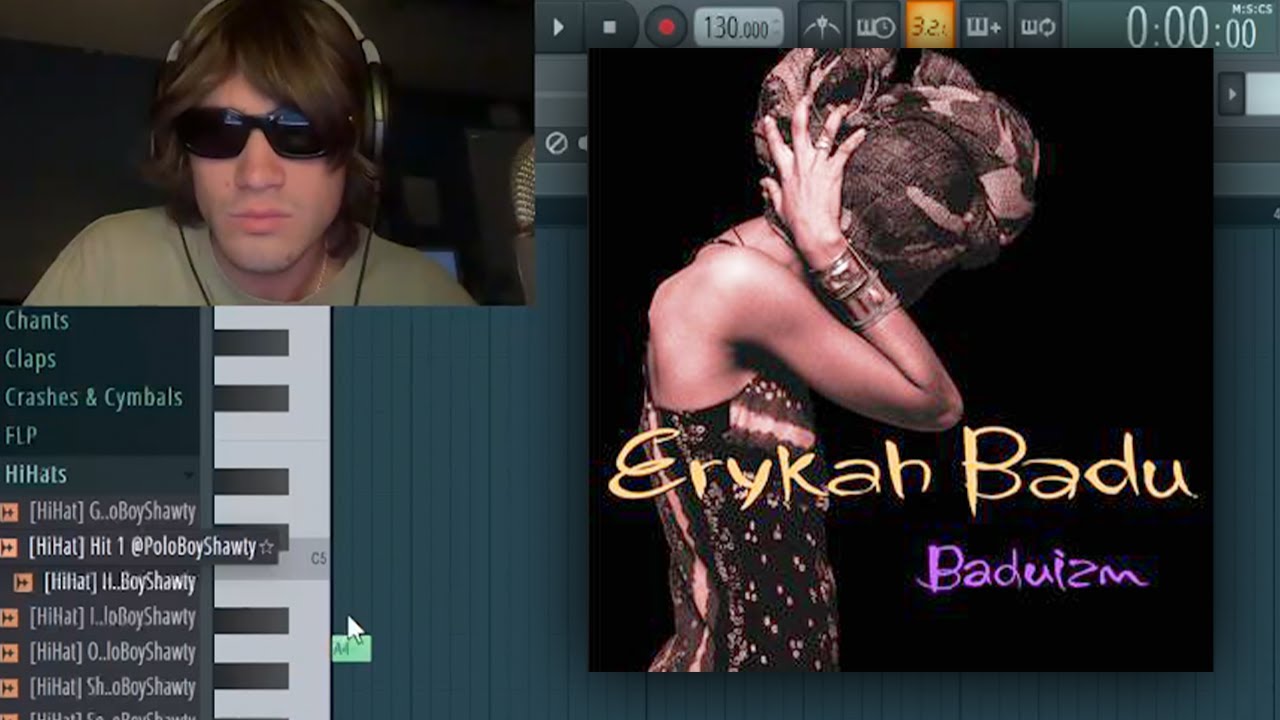The image size is (1280, 720).
Task: Toggle the metronome icon
Action: tap(823, 27)
